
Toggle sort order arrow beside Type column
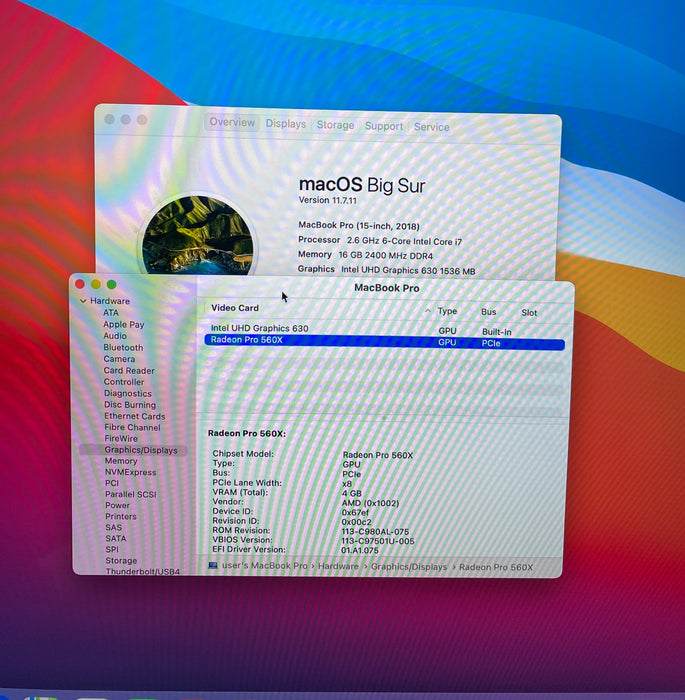[x=428, y=310]
